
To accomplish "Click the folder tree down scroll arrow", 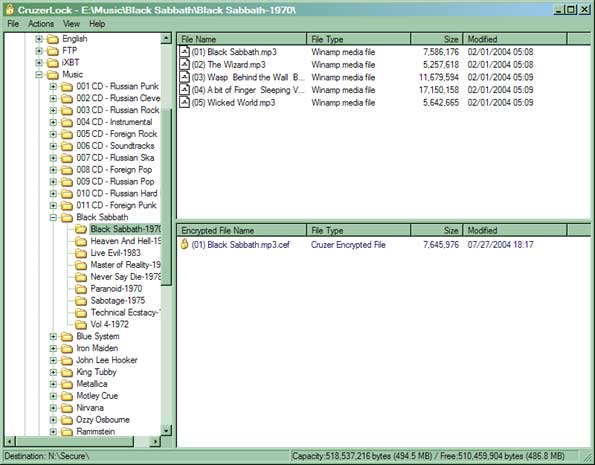I will [166, 430].
